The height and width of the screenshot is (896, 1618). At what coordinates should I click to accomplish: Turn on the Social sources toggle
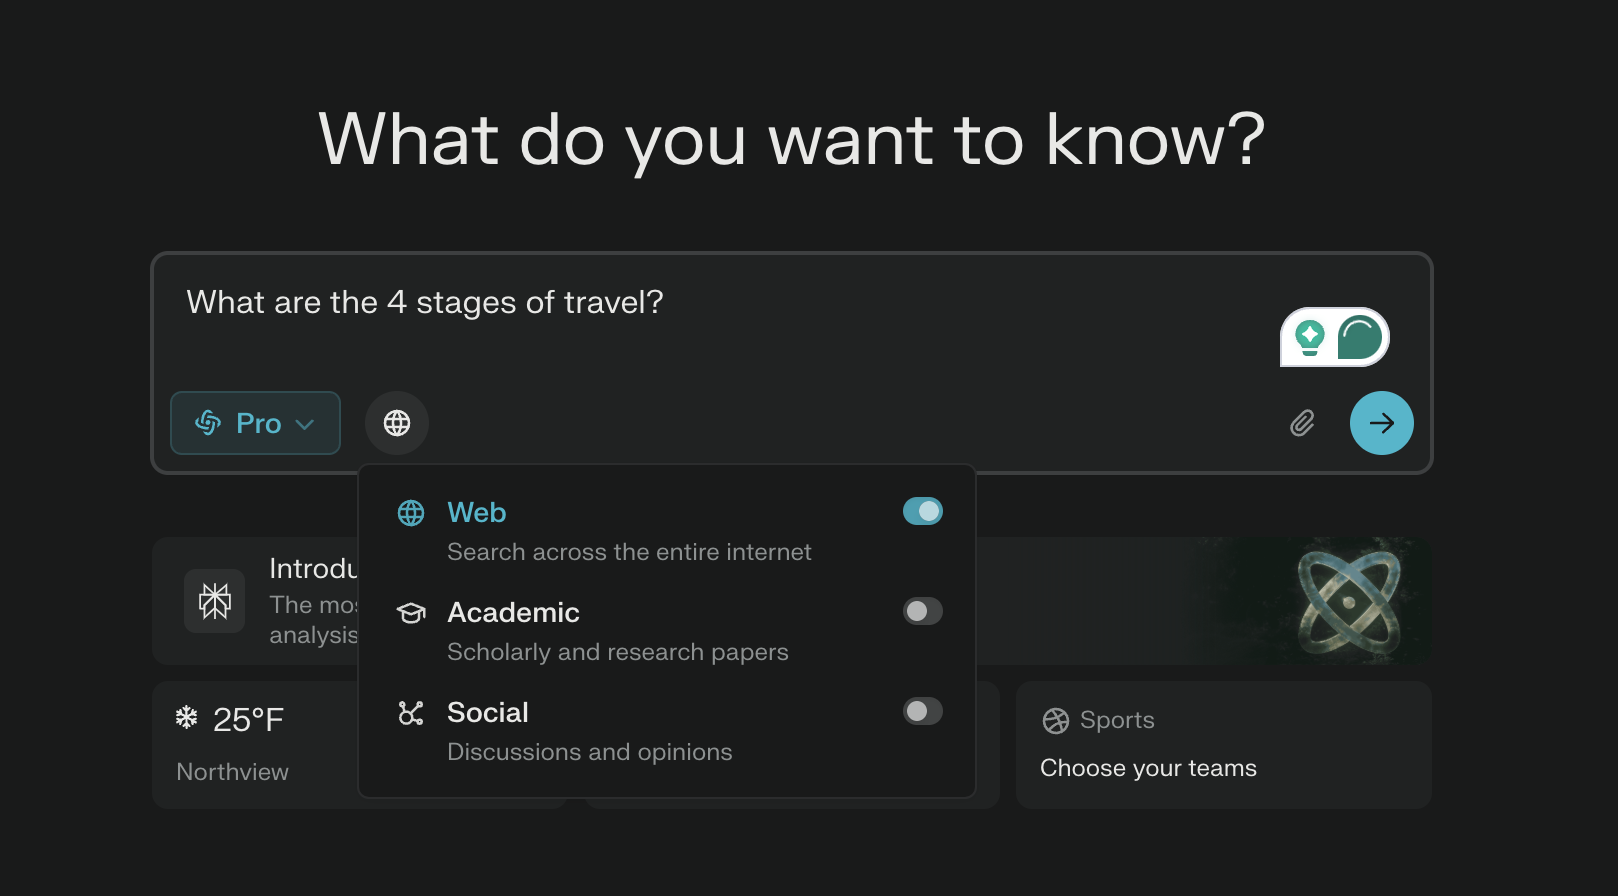coord(923,711)
